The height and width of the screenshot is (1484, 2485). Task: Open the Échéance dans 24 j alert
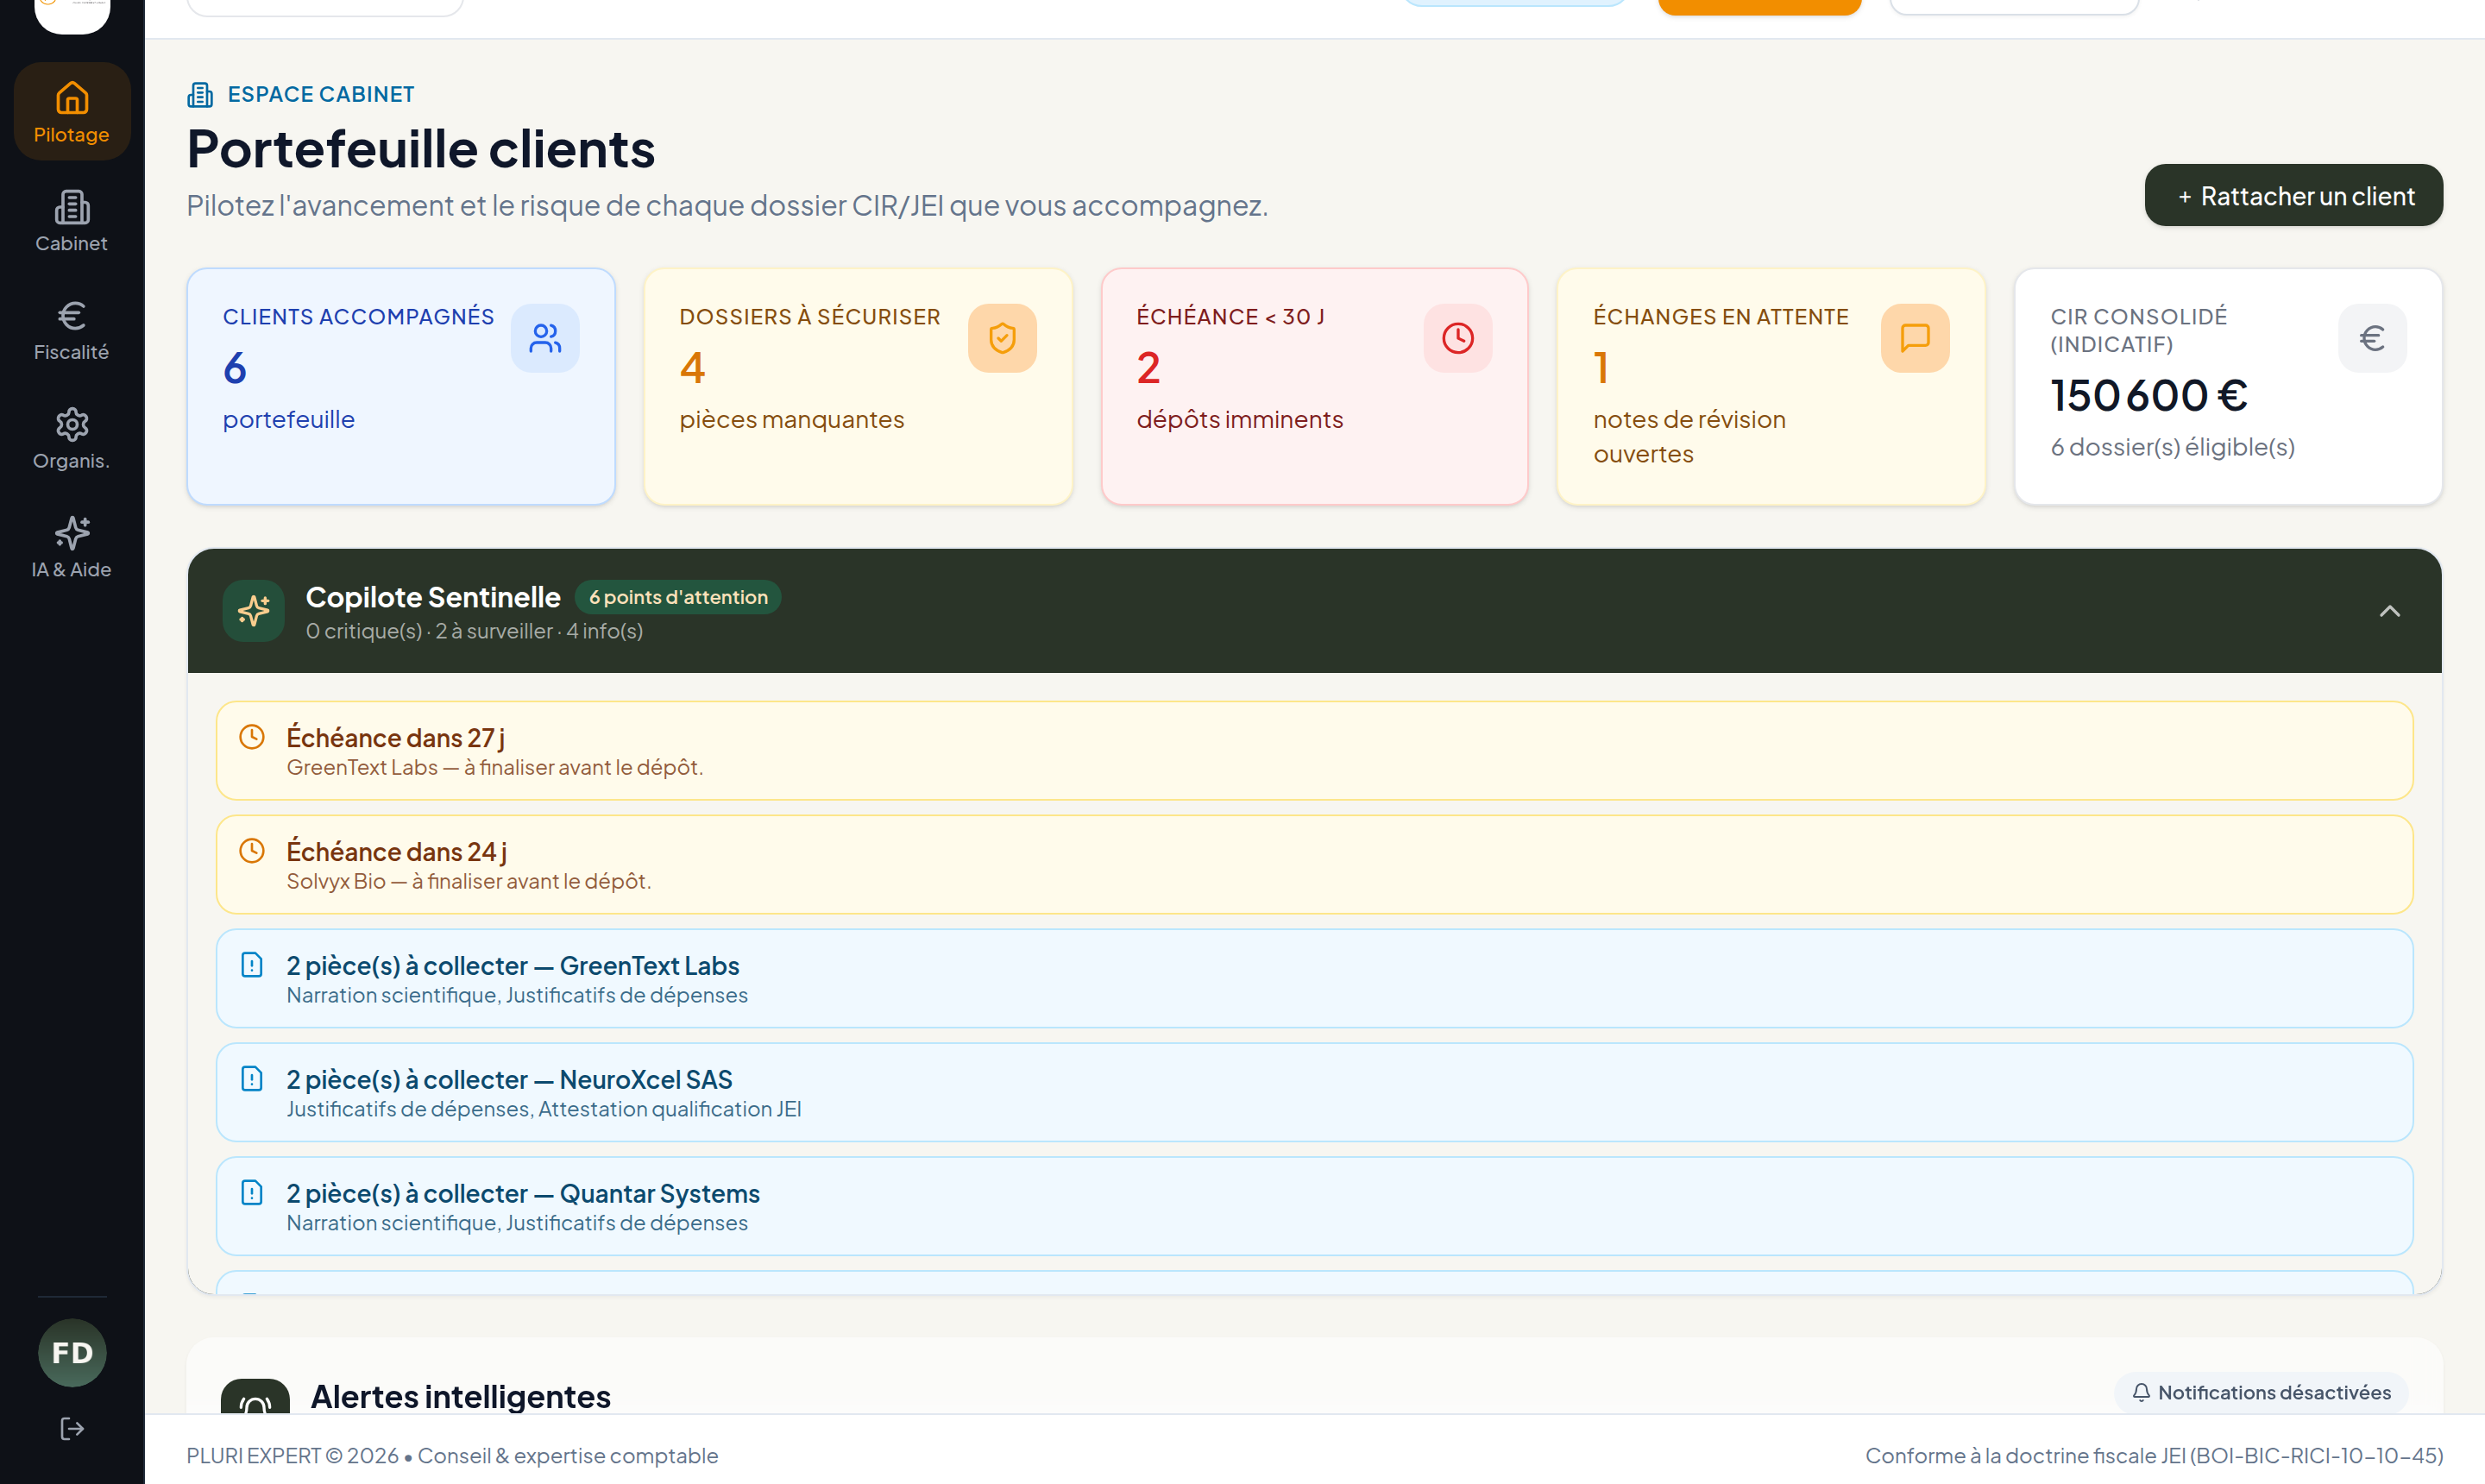(1314, 865)
